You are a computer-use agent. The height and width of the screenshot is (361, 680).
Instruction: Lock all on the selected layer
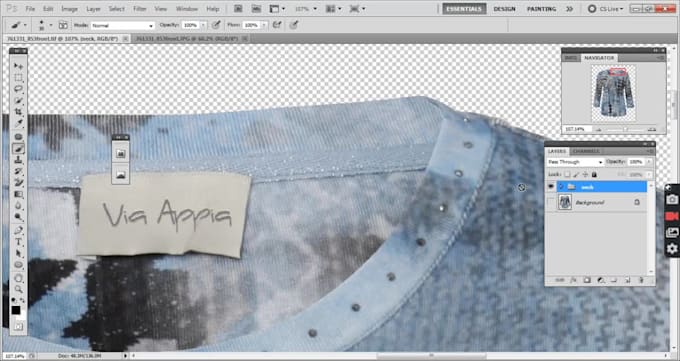pos(594,174)
